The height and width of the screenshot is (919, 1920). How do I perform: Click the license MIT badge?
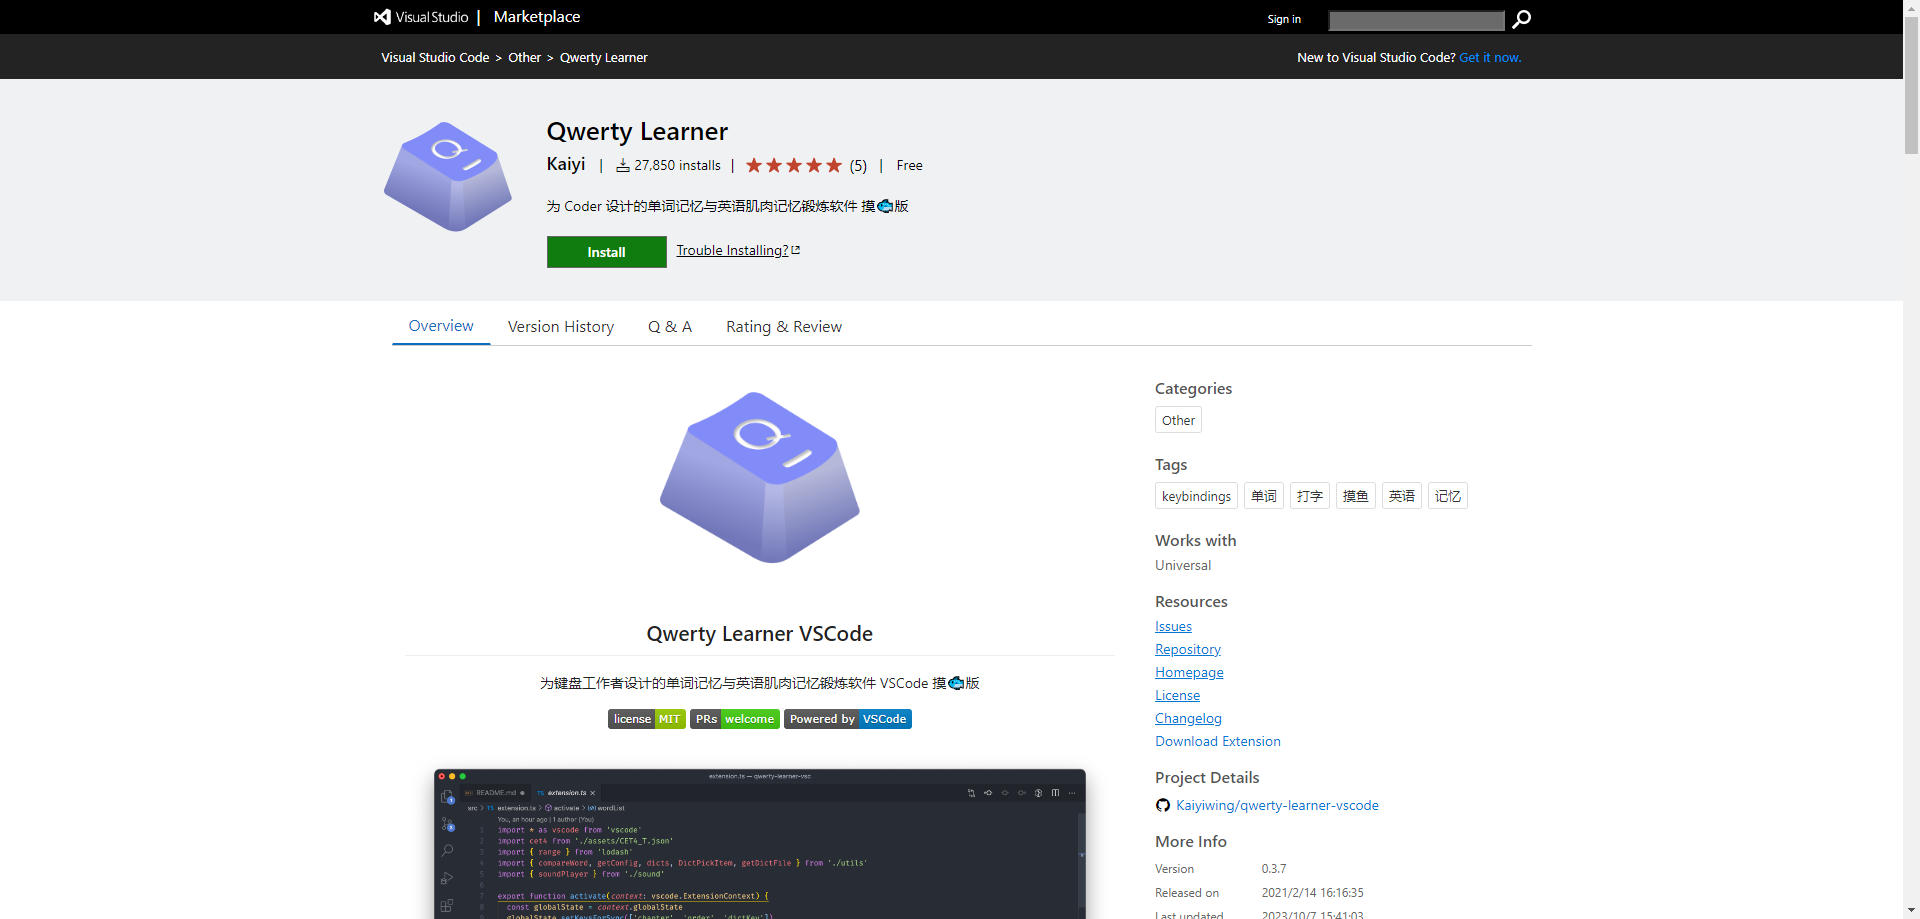[646, 719]
